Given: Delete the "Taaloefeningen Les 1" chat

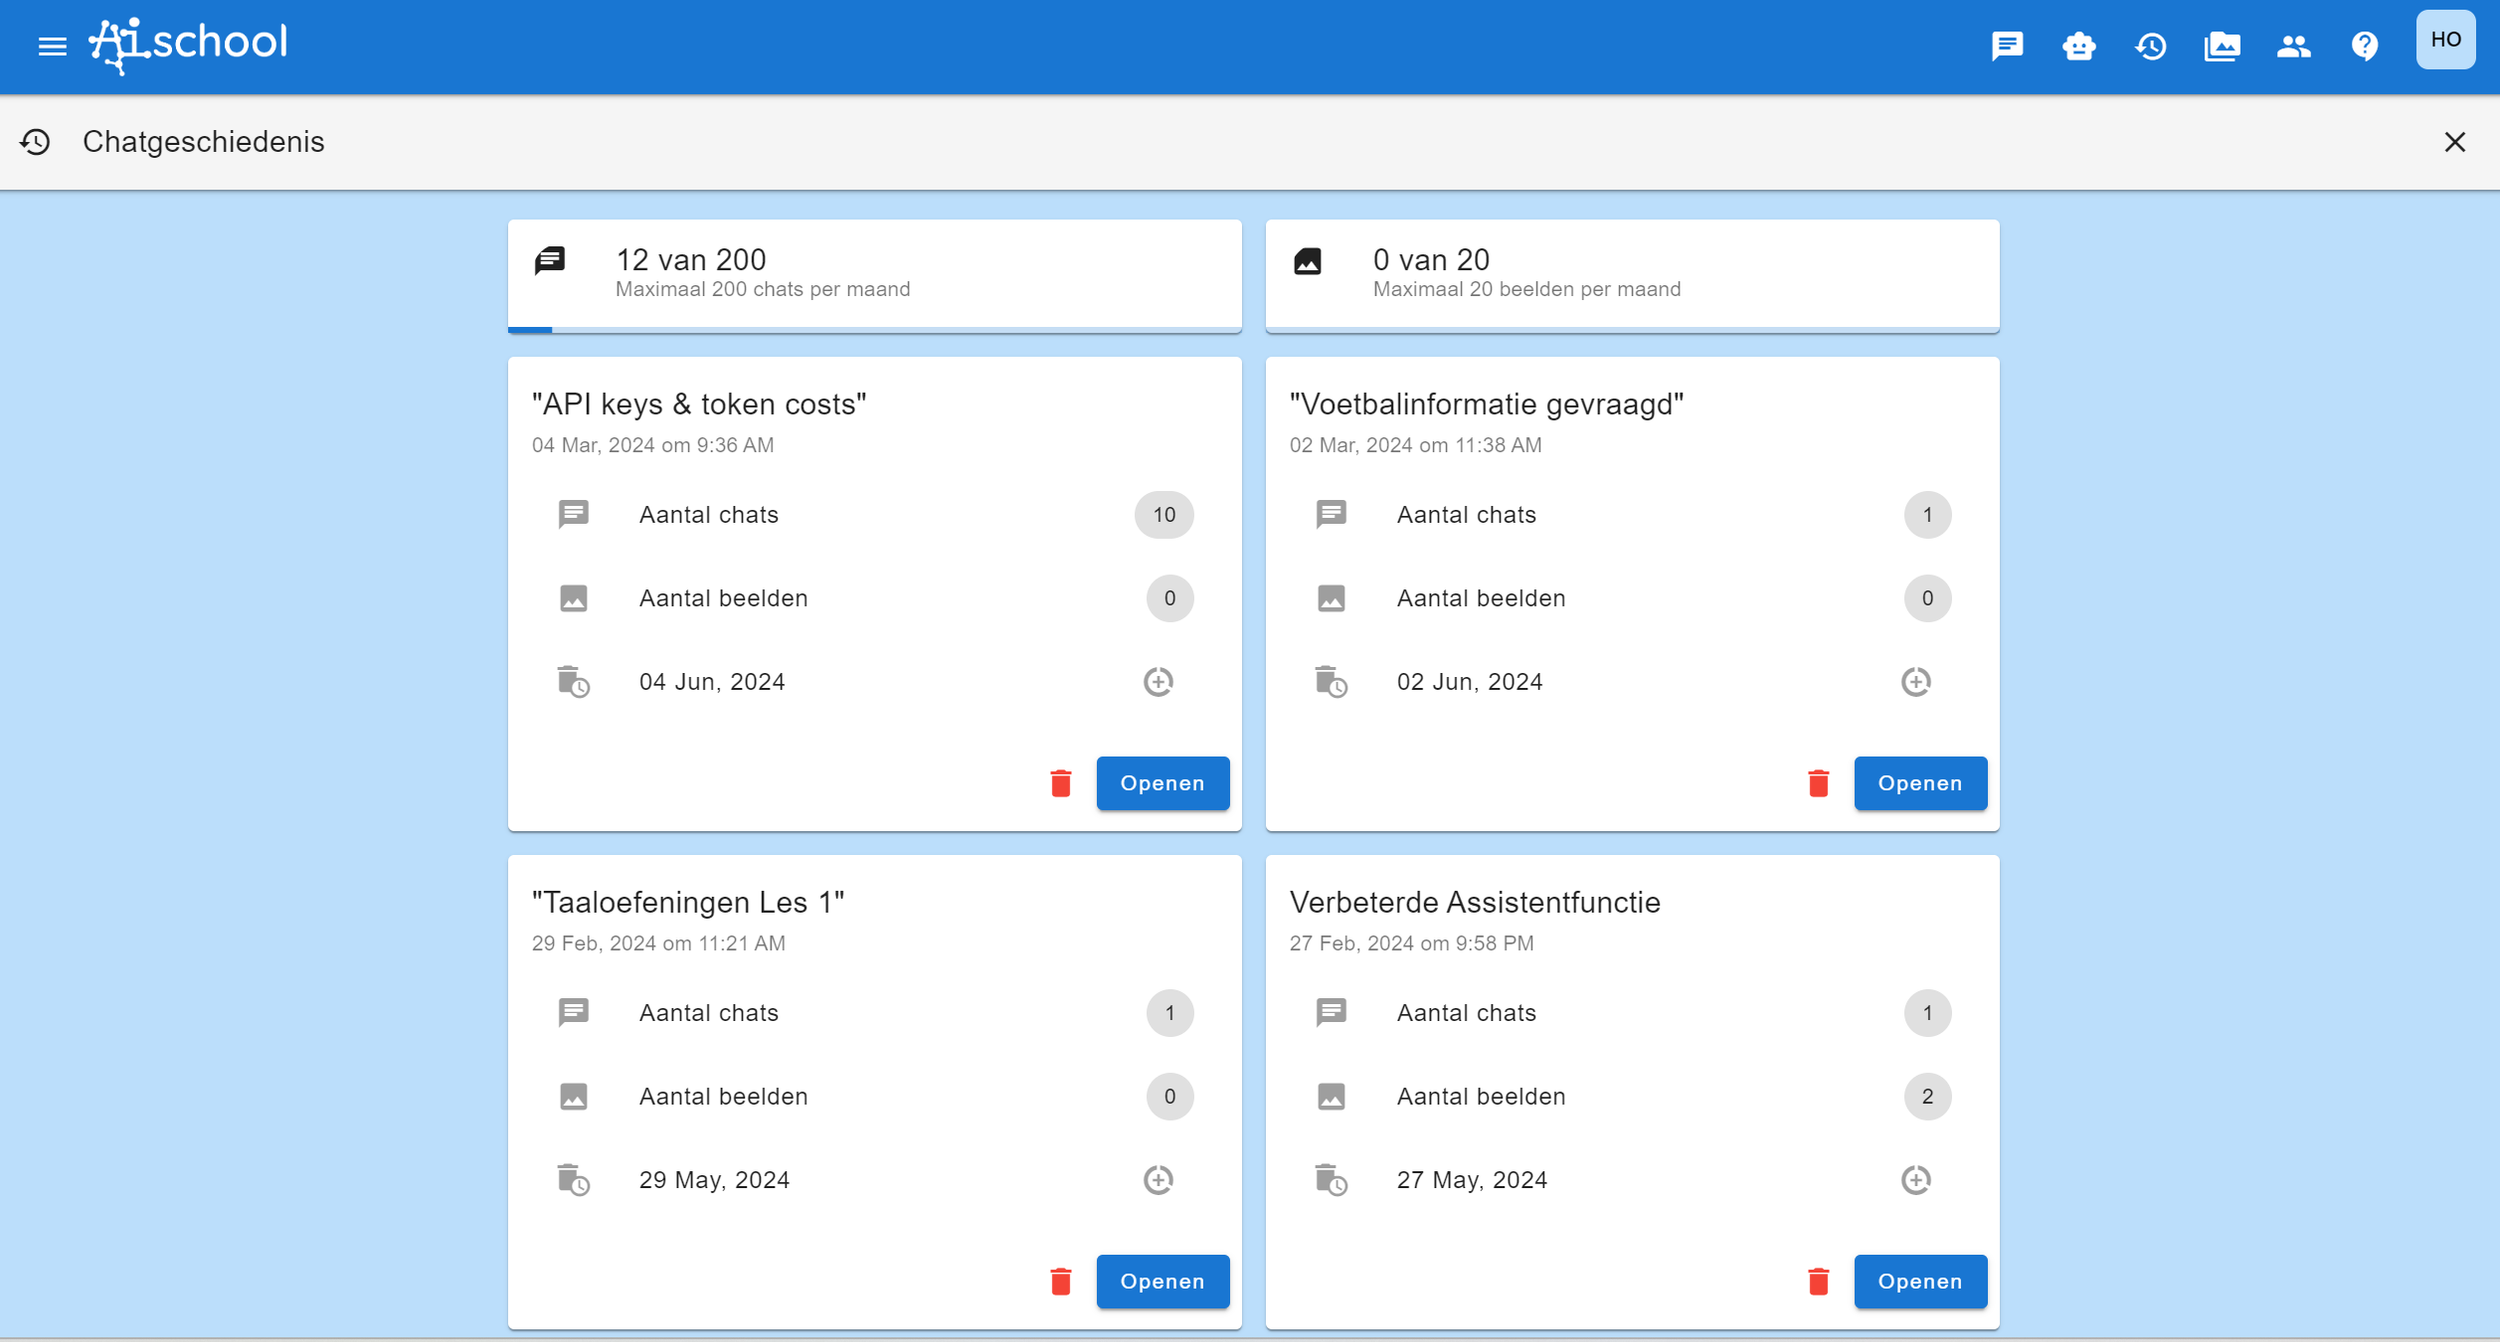Looking at the screenshot, I should [x=1061, y=1281].
